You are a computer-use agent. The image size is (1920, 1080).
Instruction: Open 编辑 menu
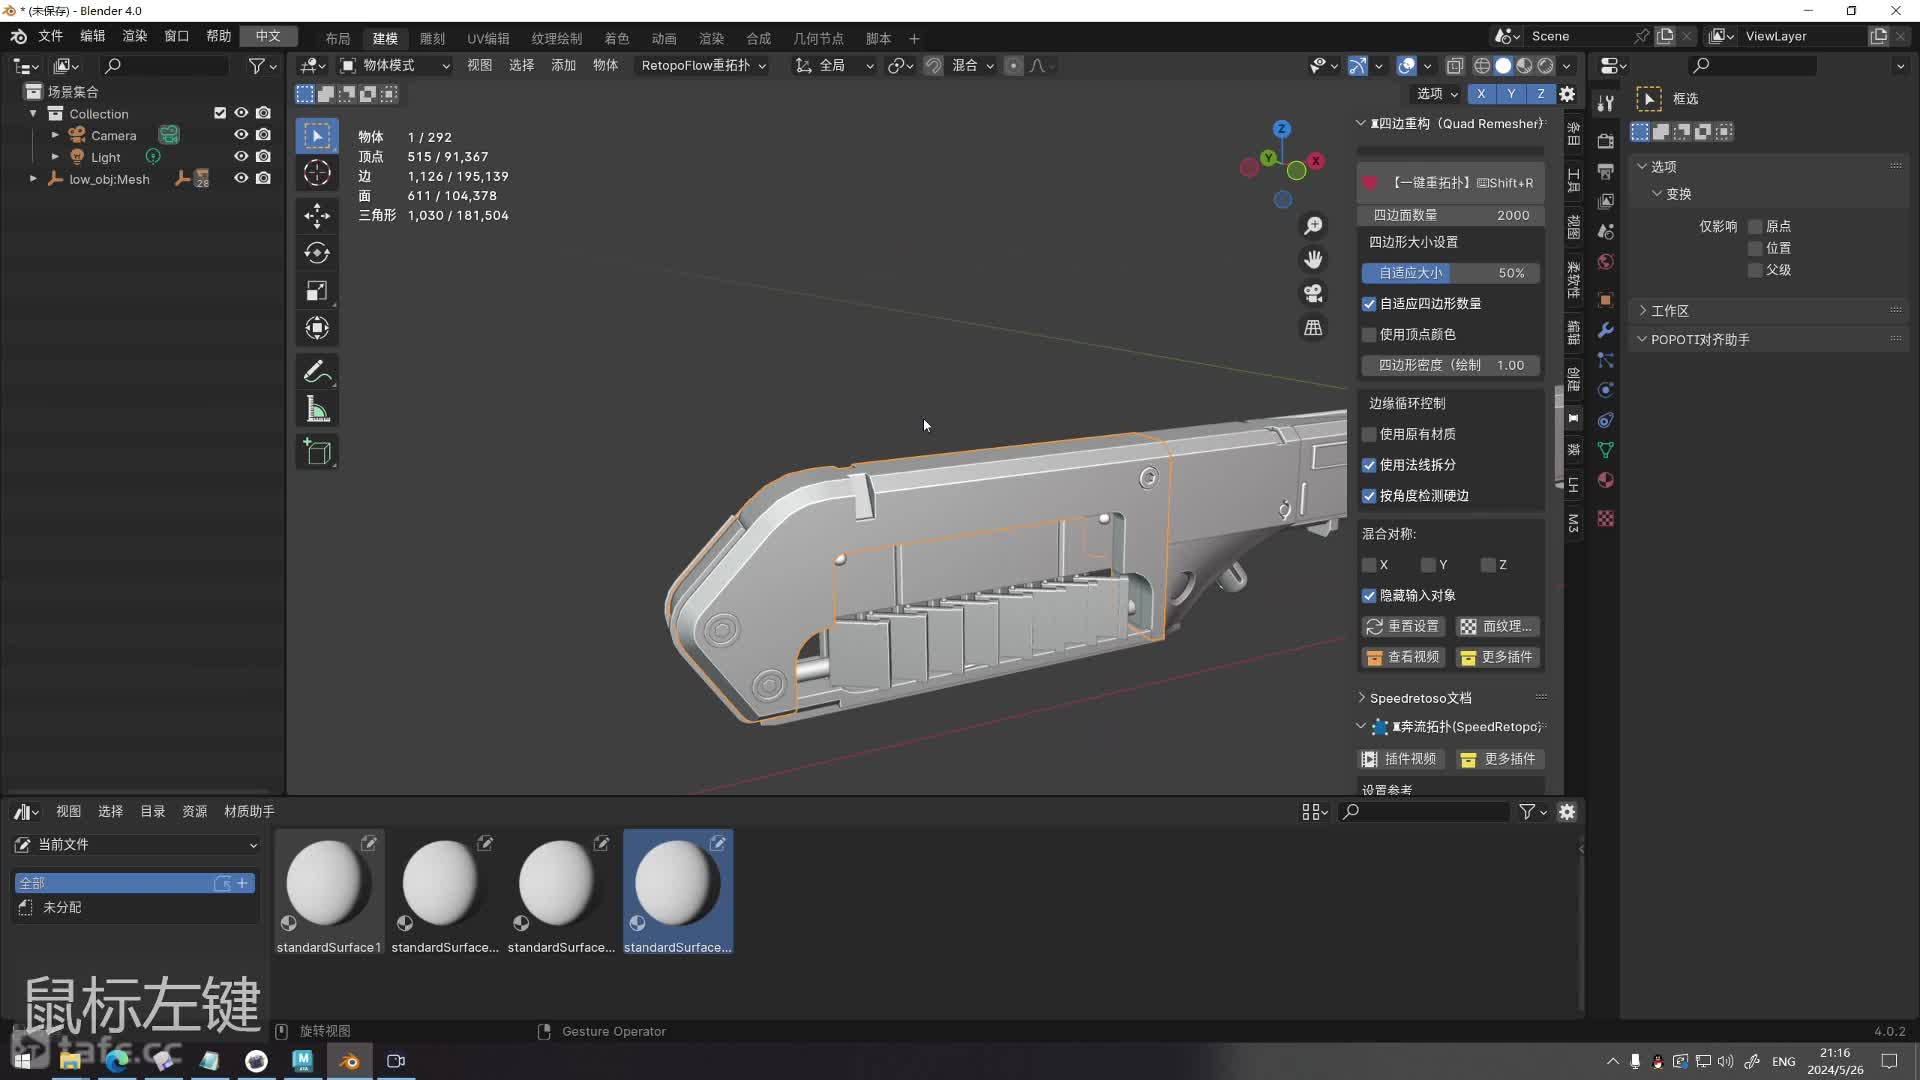92,36
